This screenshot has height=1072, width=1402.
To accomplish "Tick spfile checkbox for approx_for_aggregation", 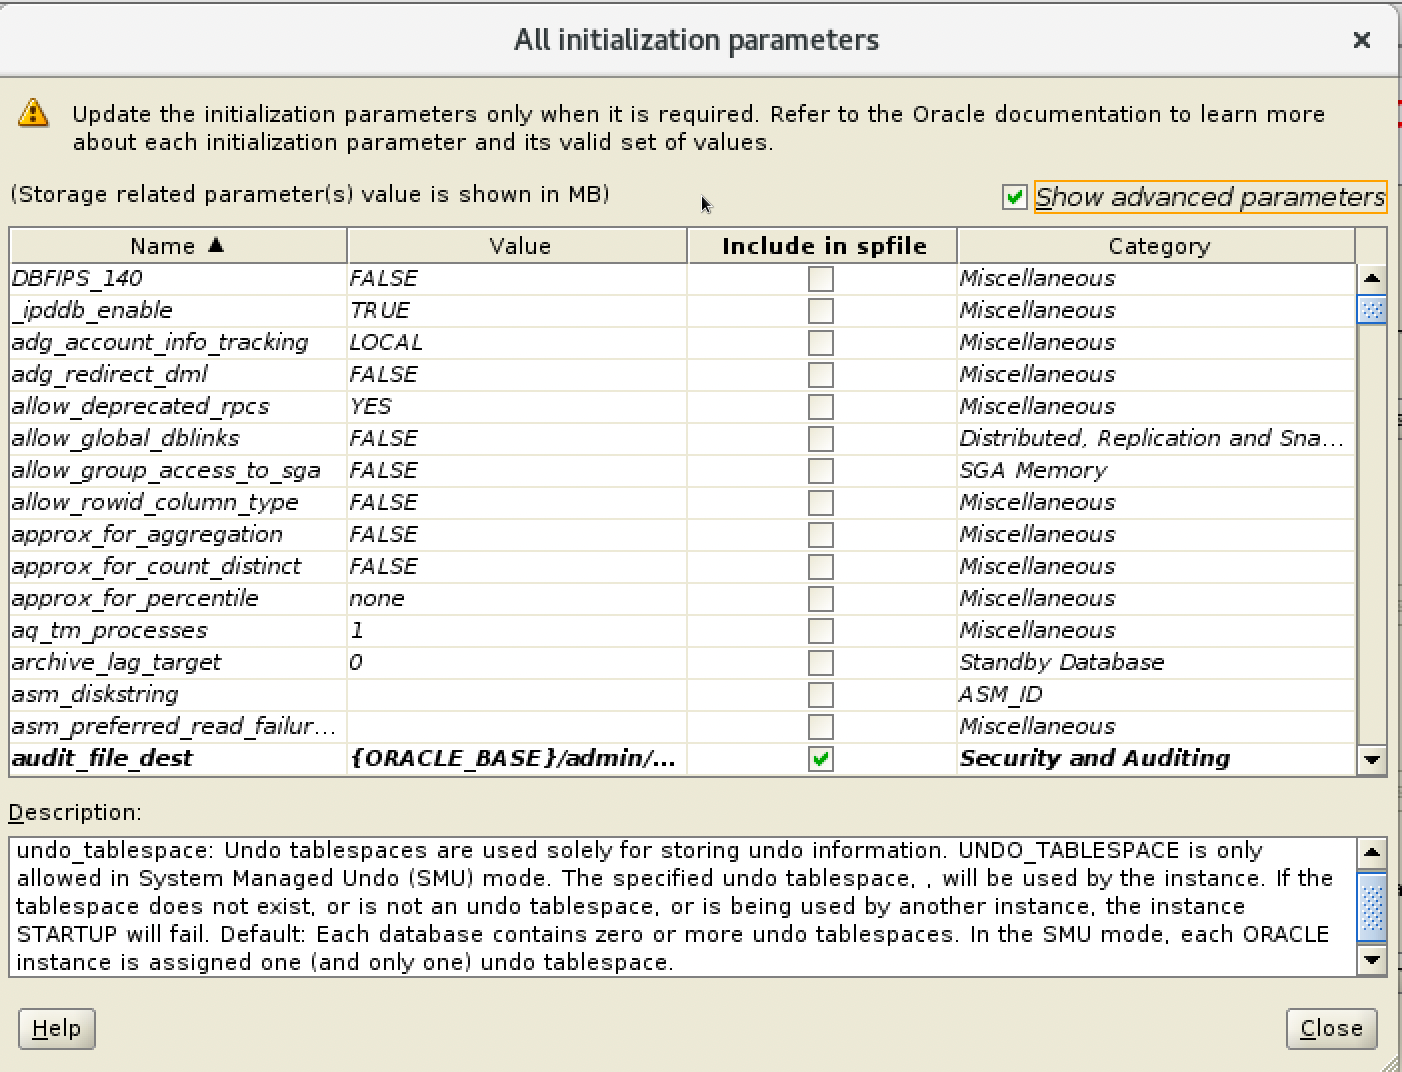I will coord(821,535).
